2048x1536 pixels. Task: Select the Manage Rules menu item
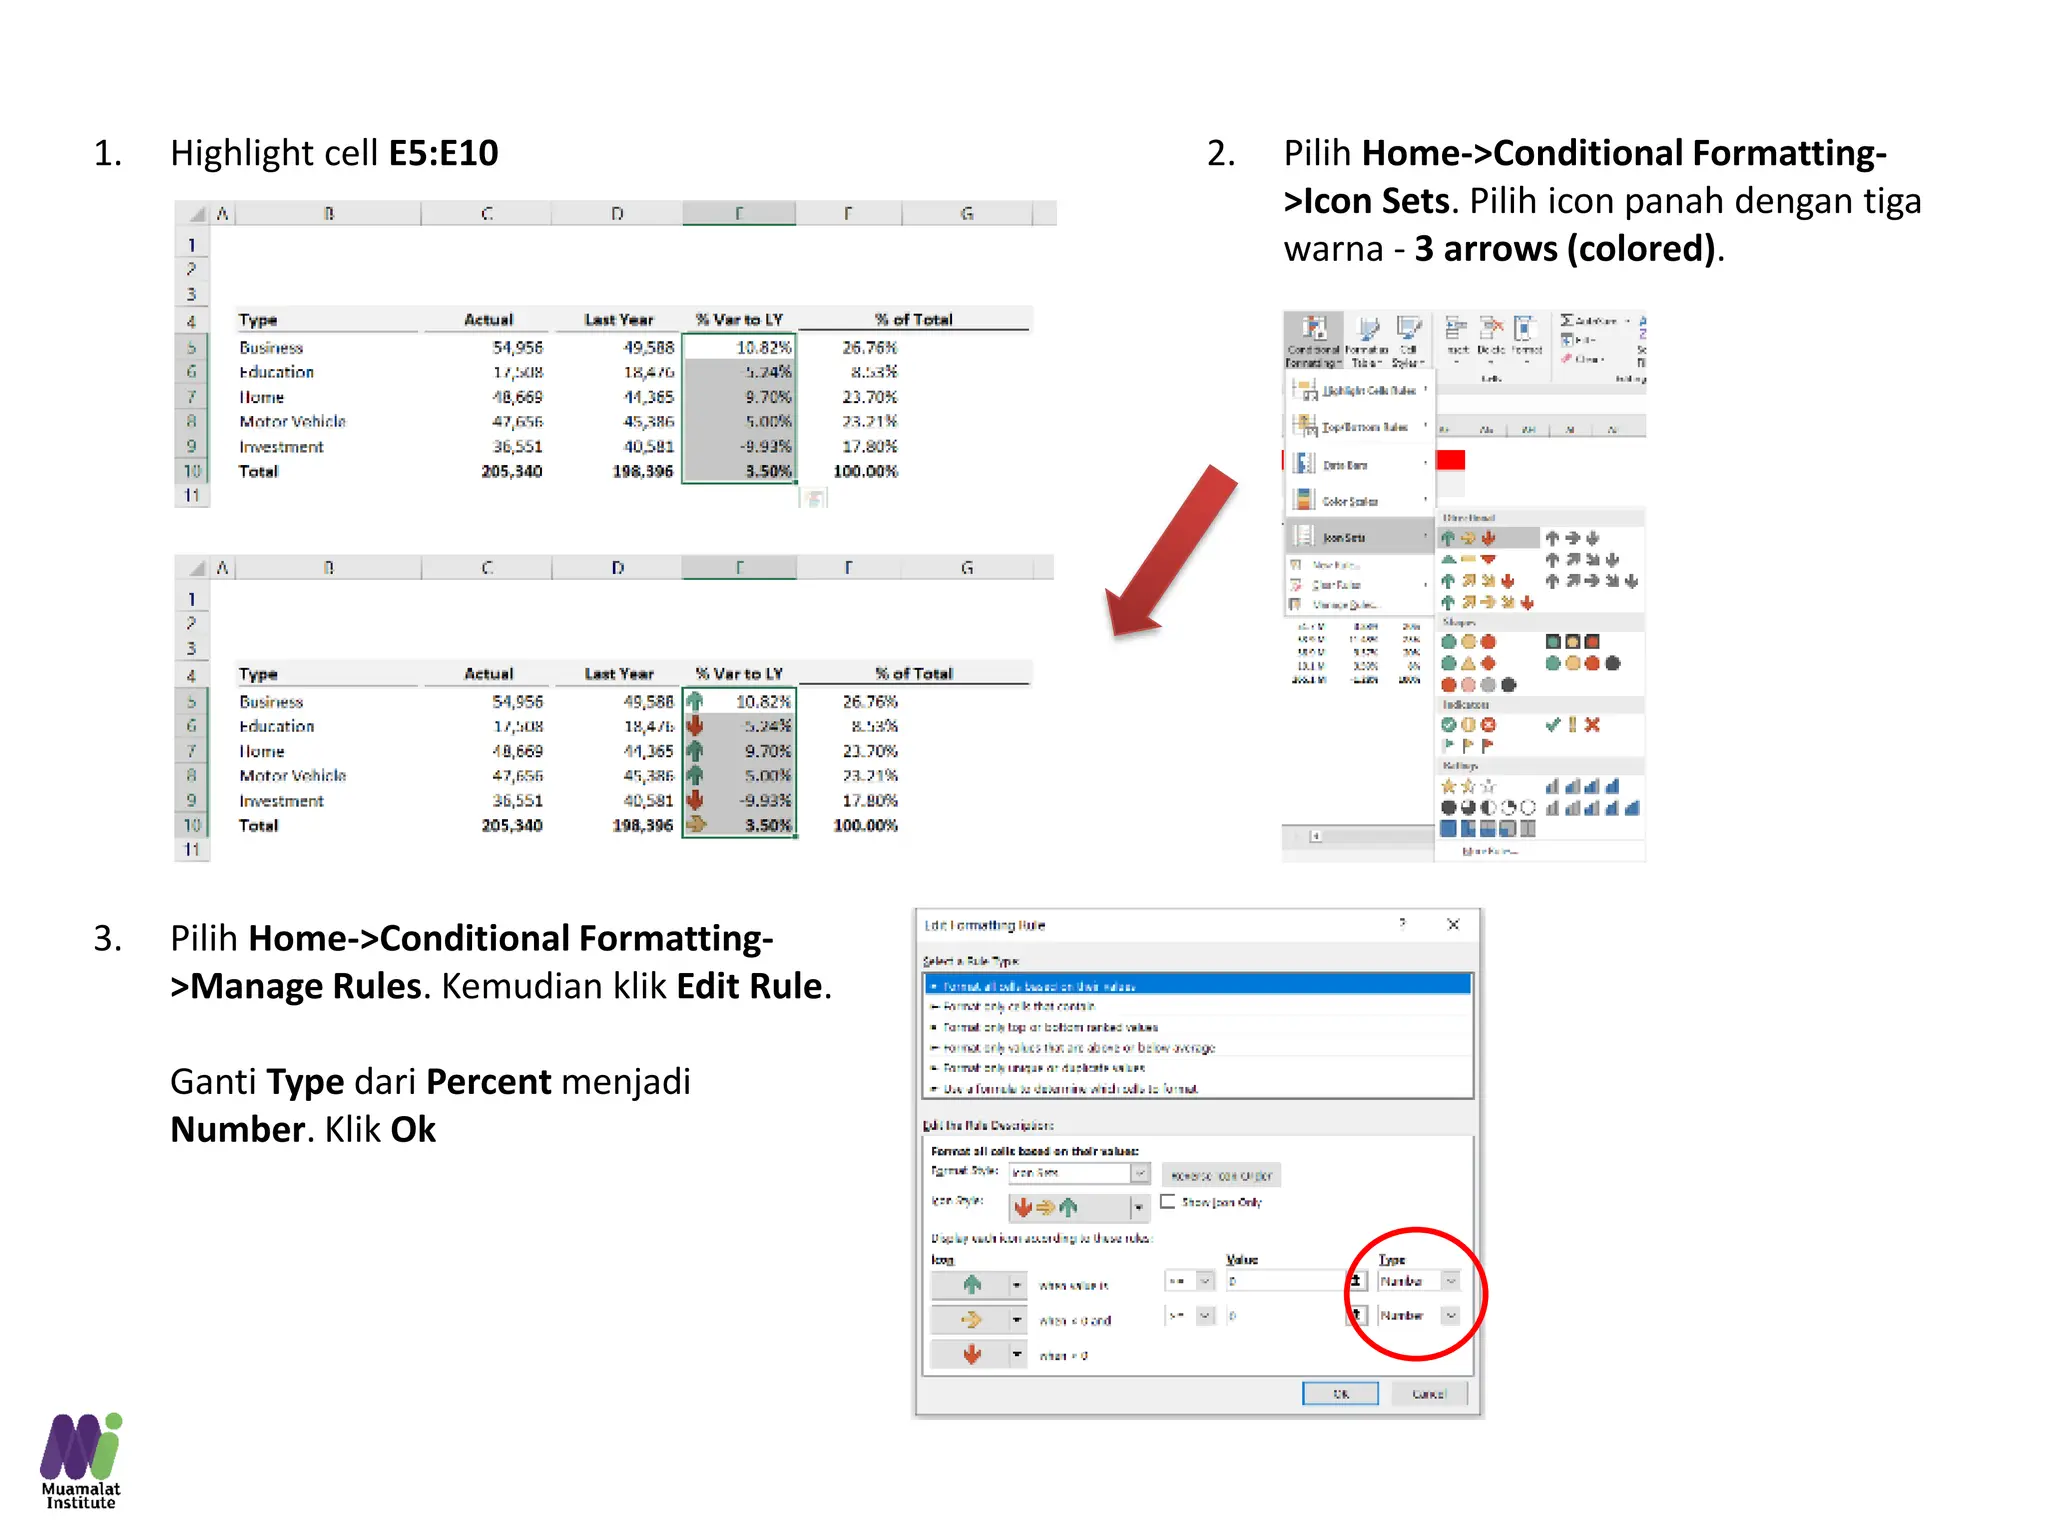[1360, 605]
